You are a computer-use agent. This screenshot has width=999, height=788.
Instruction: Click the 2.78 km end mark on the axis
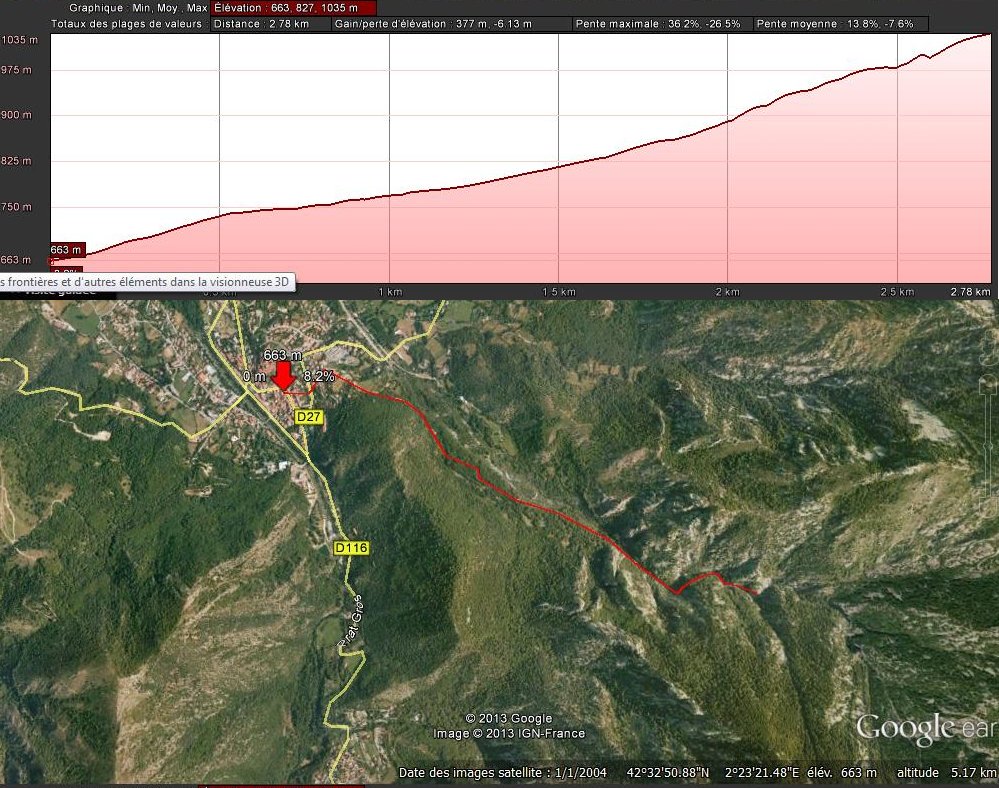click(968, 292)
